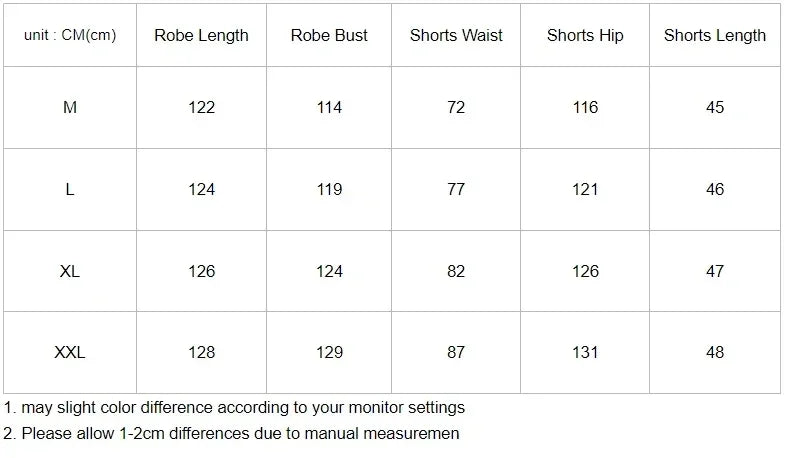
Task: Click the unit CM(cm) header cell
Action: [70, 35]
